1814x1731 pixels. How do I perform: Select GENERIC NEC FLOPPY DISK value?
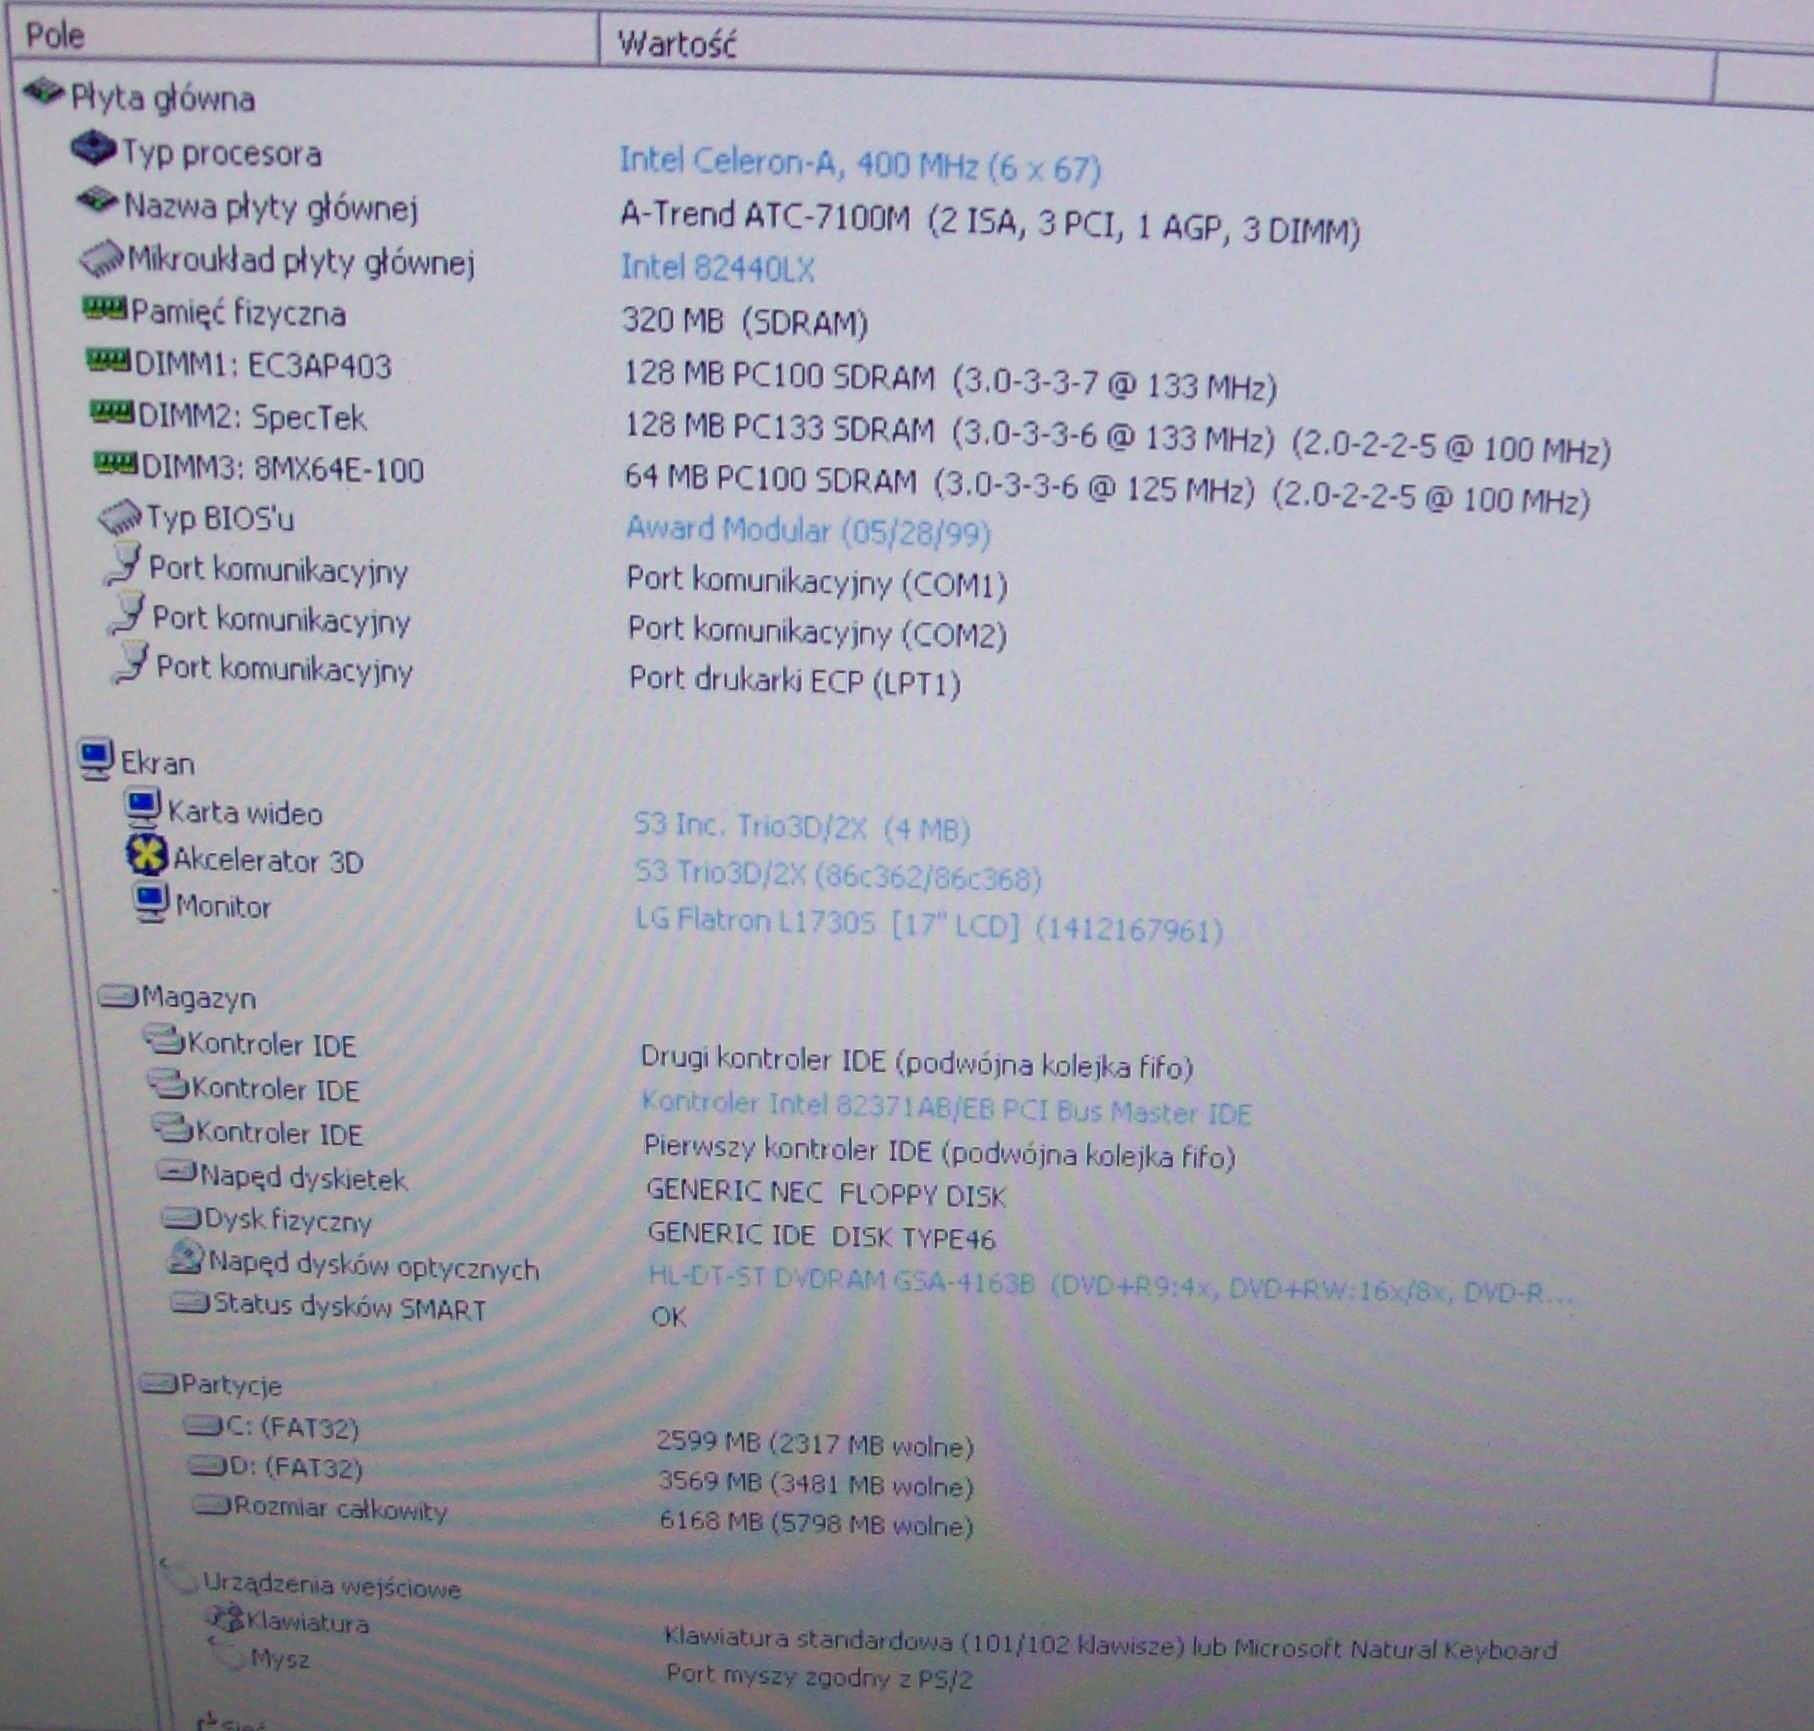pyautogui.click(x=826, y=1193)
